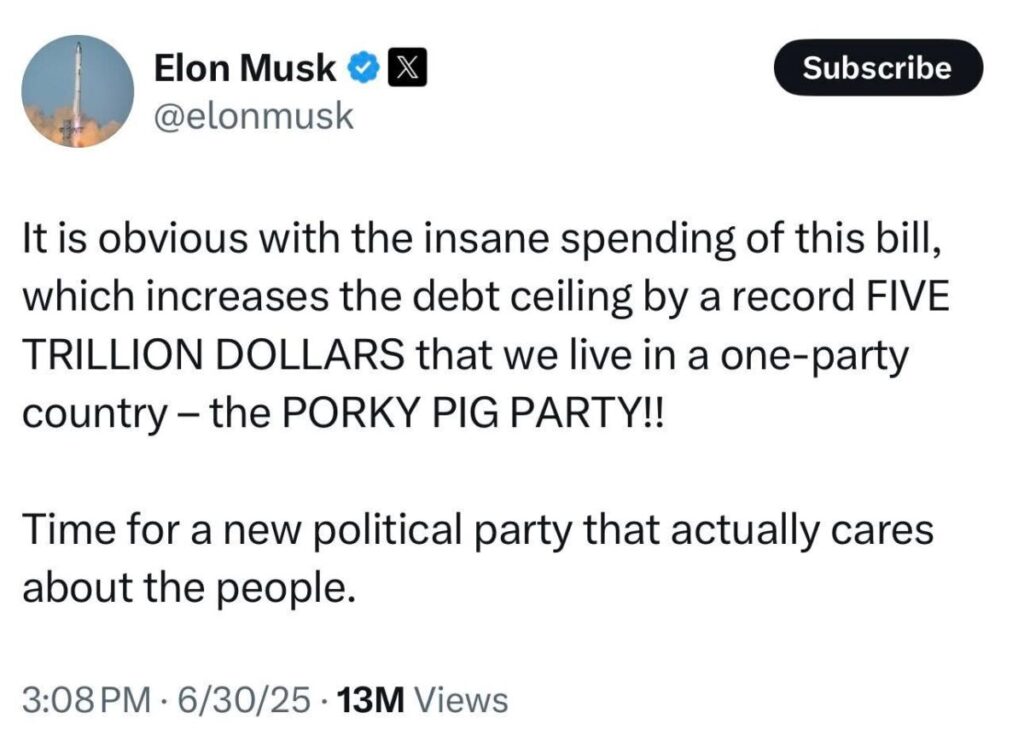Click the word Views after 13M
The width and height of the screenshot is (1024, 736).
[x=461, y=699]
